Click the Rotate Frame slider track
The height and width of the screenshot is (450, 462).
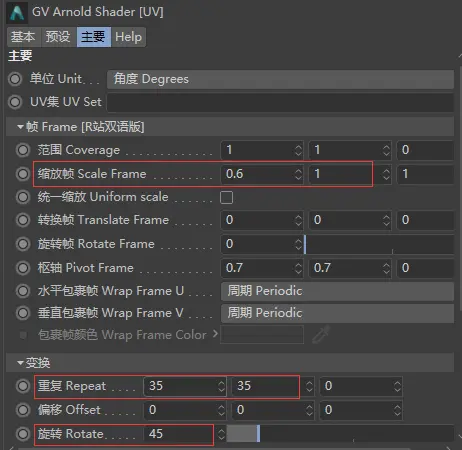click(379, 244)
